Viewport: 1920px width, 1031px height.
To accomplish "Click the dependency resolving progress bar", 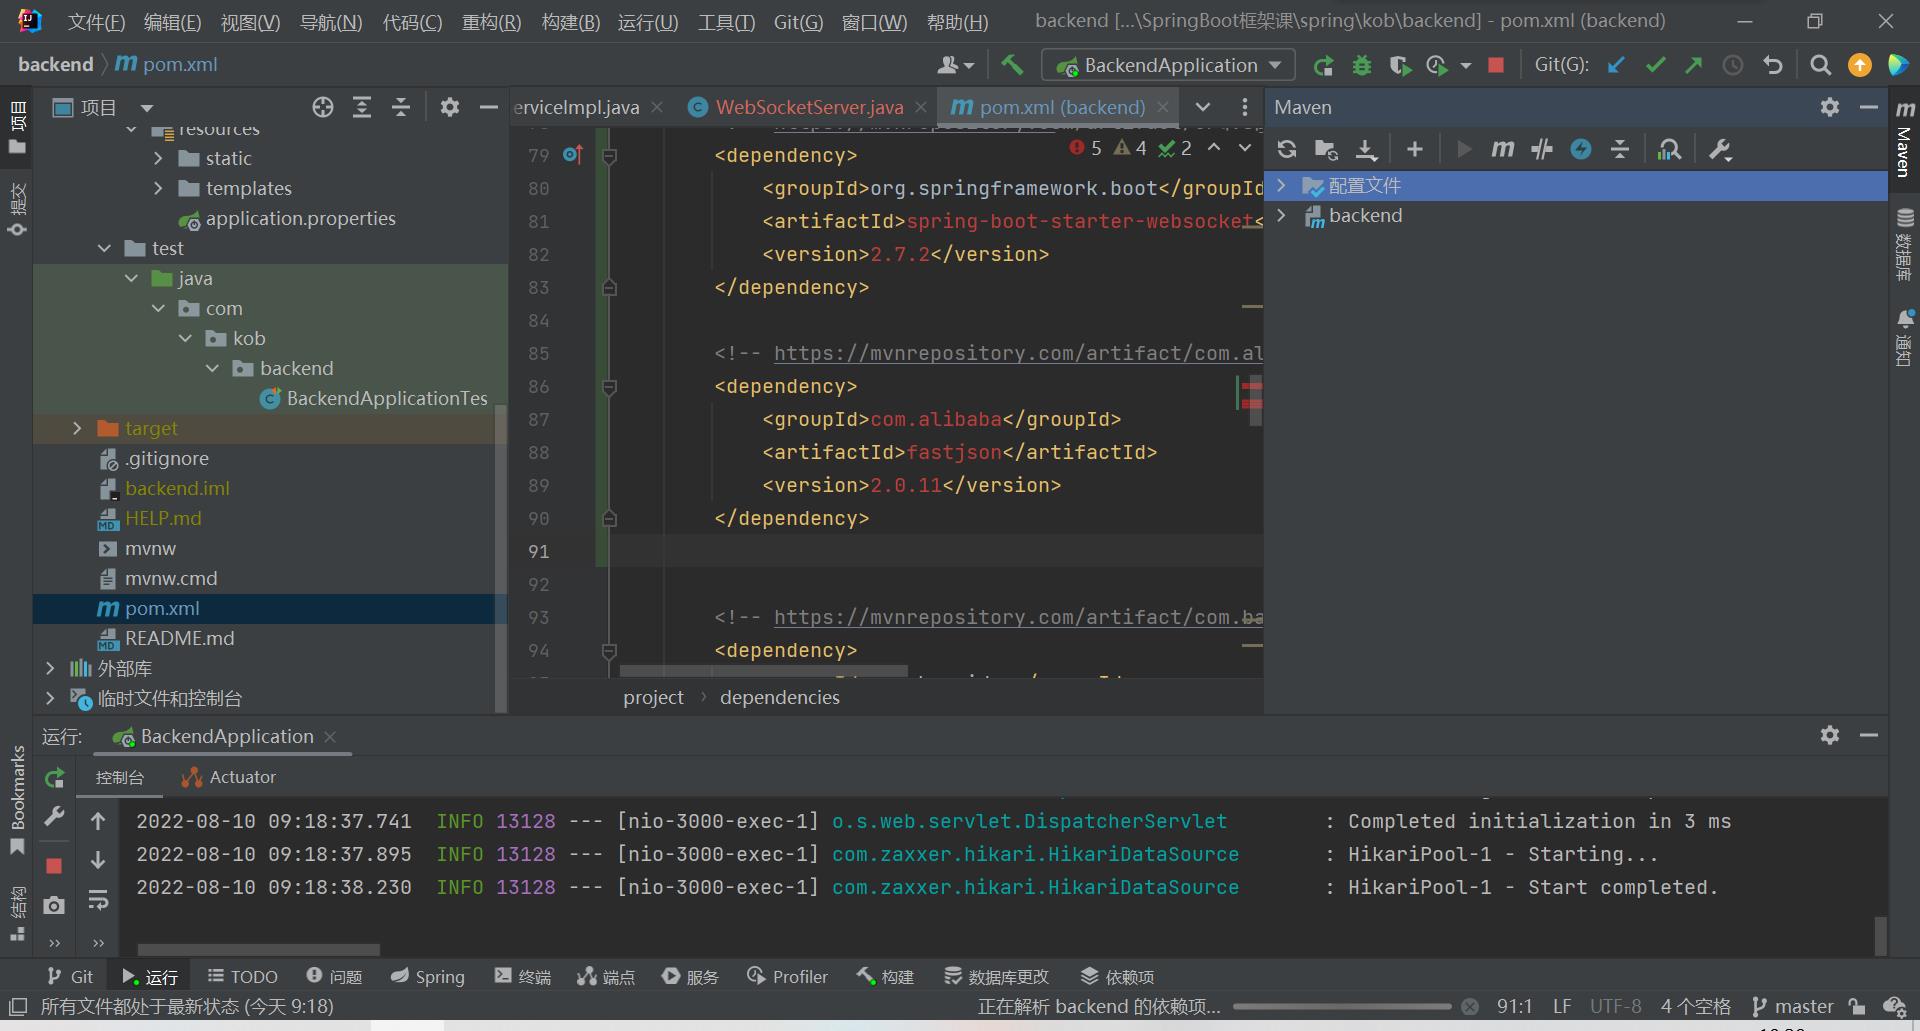I will 1341,1006.
